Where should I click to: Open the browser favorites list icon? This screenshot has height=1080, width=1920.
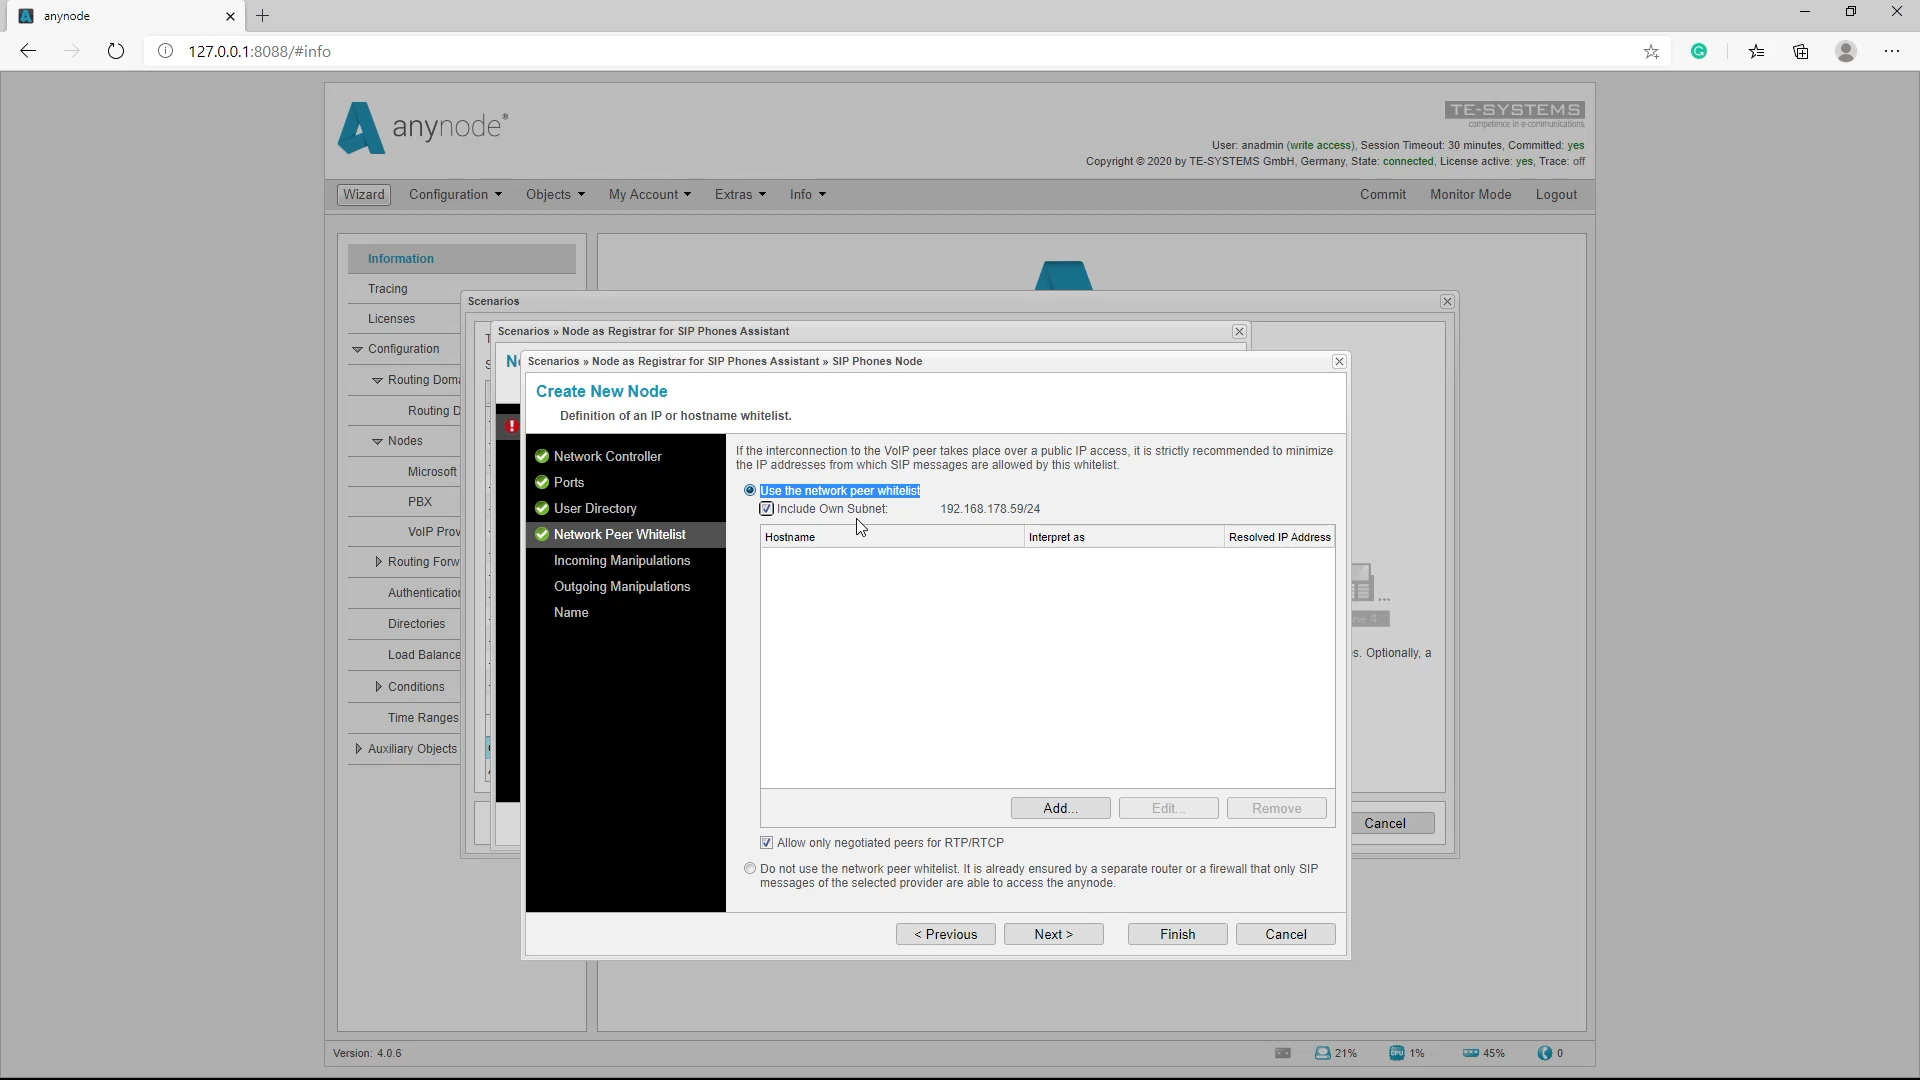point(1757,51)
